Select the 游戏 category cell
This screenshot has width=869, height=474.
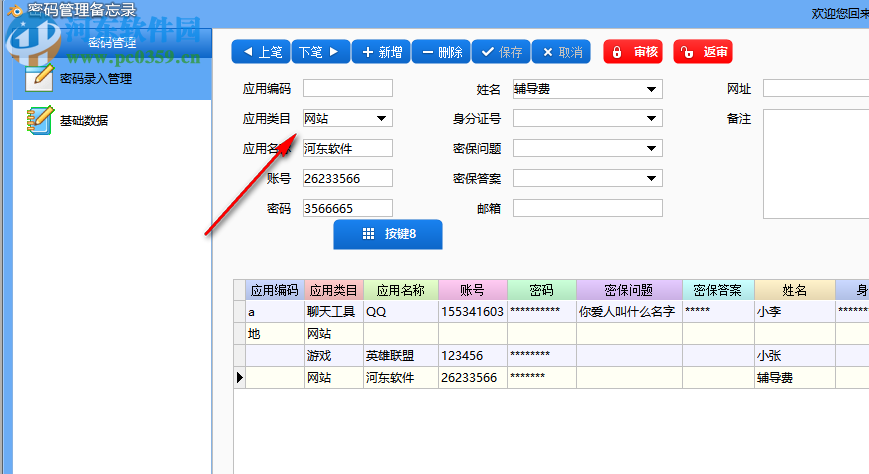(334, 355)
